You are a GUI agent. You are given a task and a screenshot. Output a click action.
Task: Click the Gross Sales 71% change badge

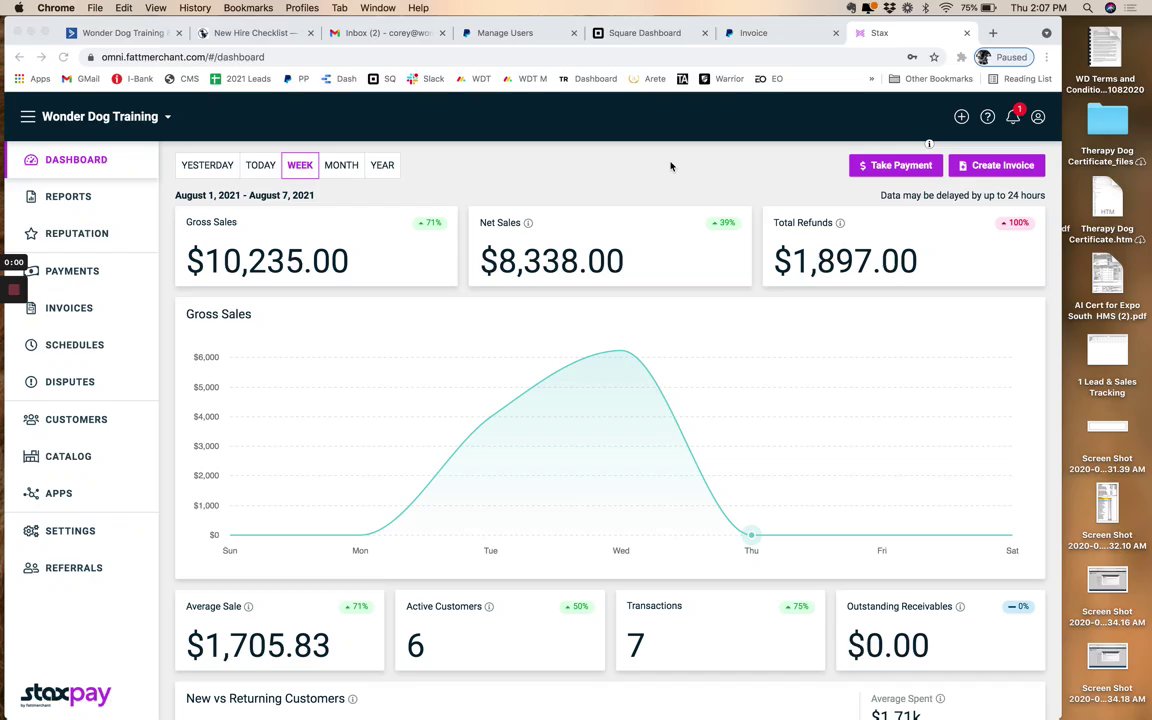click(x=430, y=223)
